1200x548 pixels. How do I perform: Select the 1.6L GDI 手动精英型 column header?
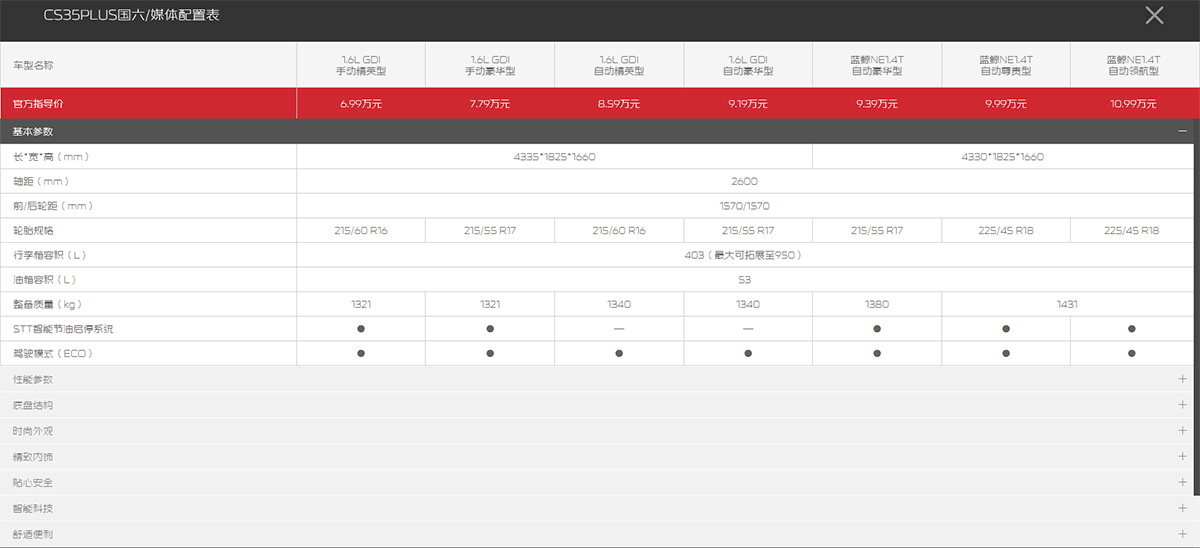tap(361, 65)
